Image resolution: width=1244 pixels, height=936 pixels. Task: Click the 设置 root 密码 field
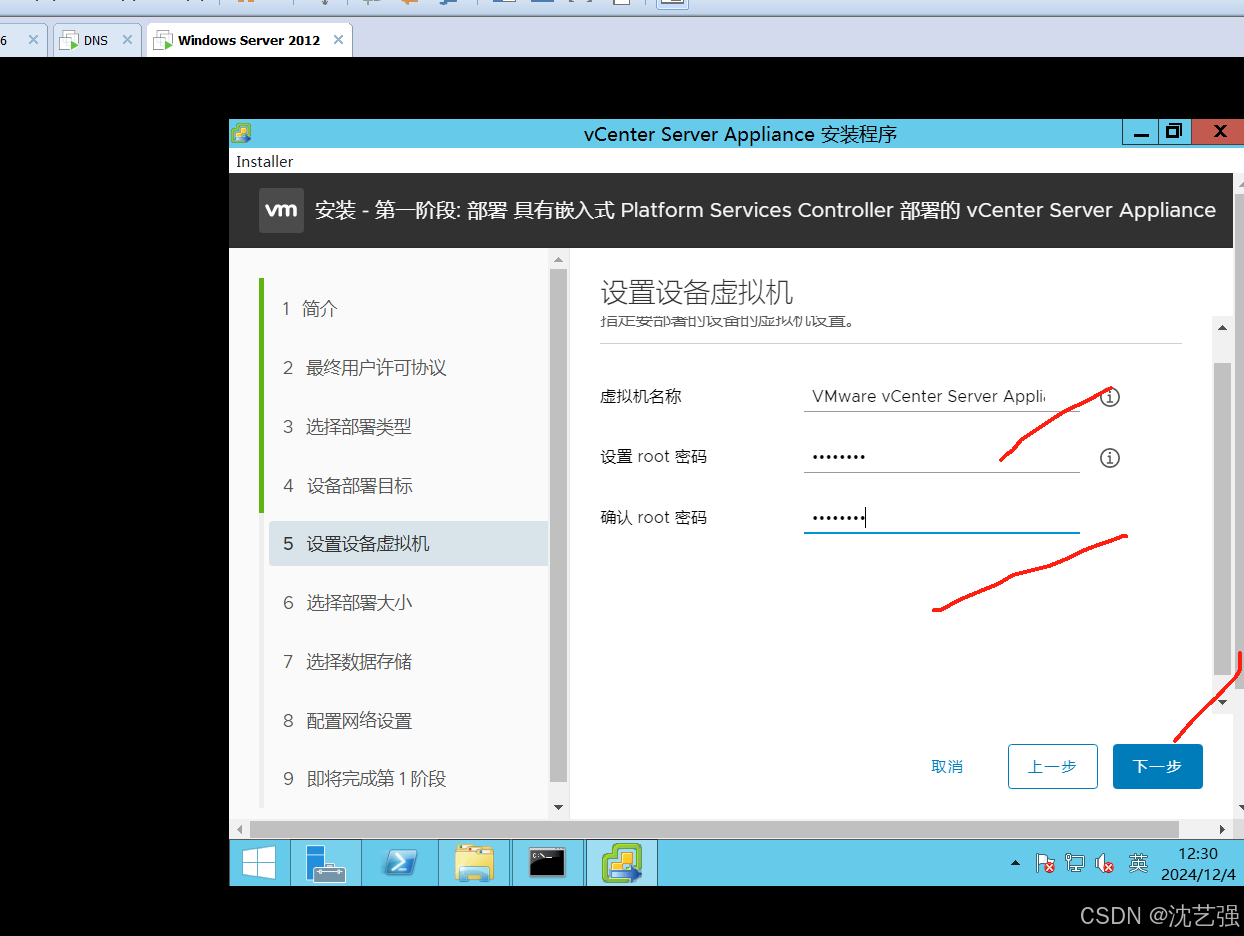point(941,457)
